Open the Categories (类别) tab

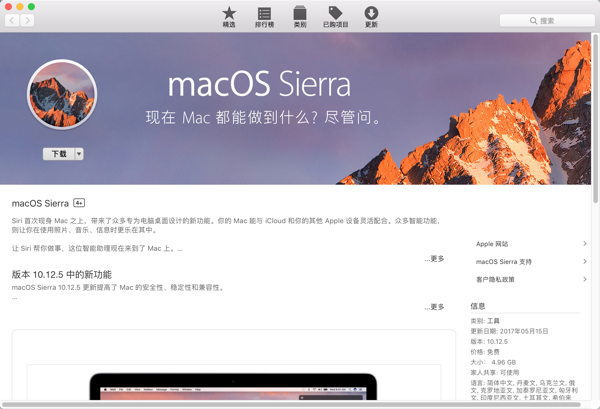300,17
